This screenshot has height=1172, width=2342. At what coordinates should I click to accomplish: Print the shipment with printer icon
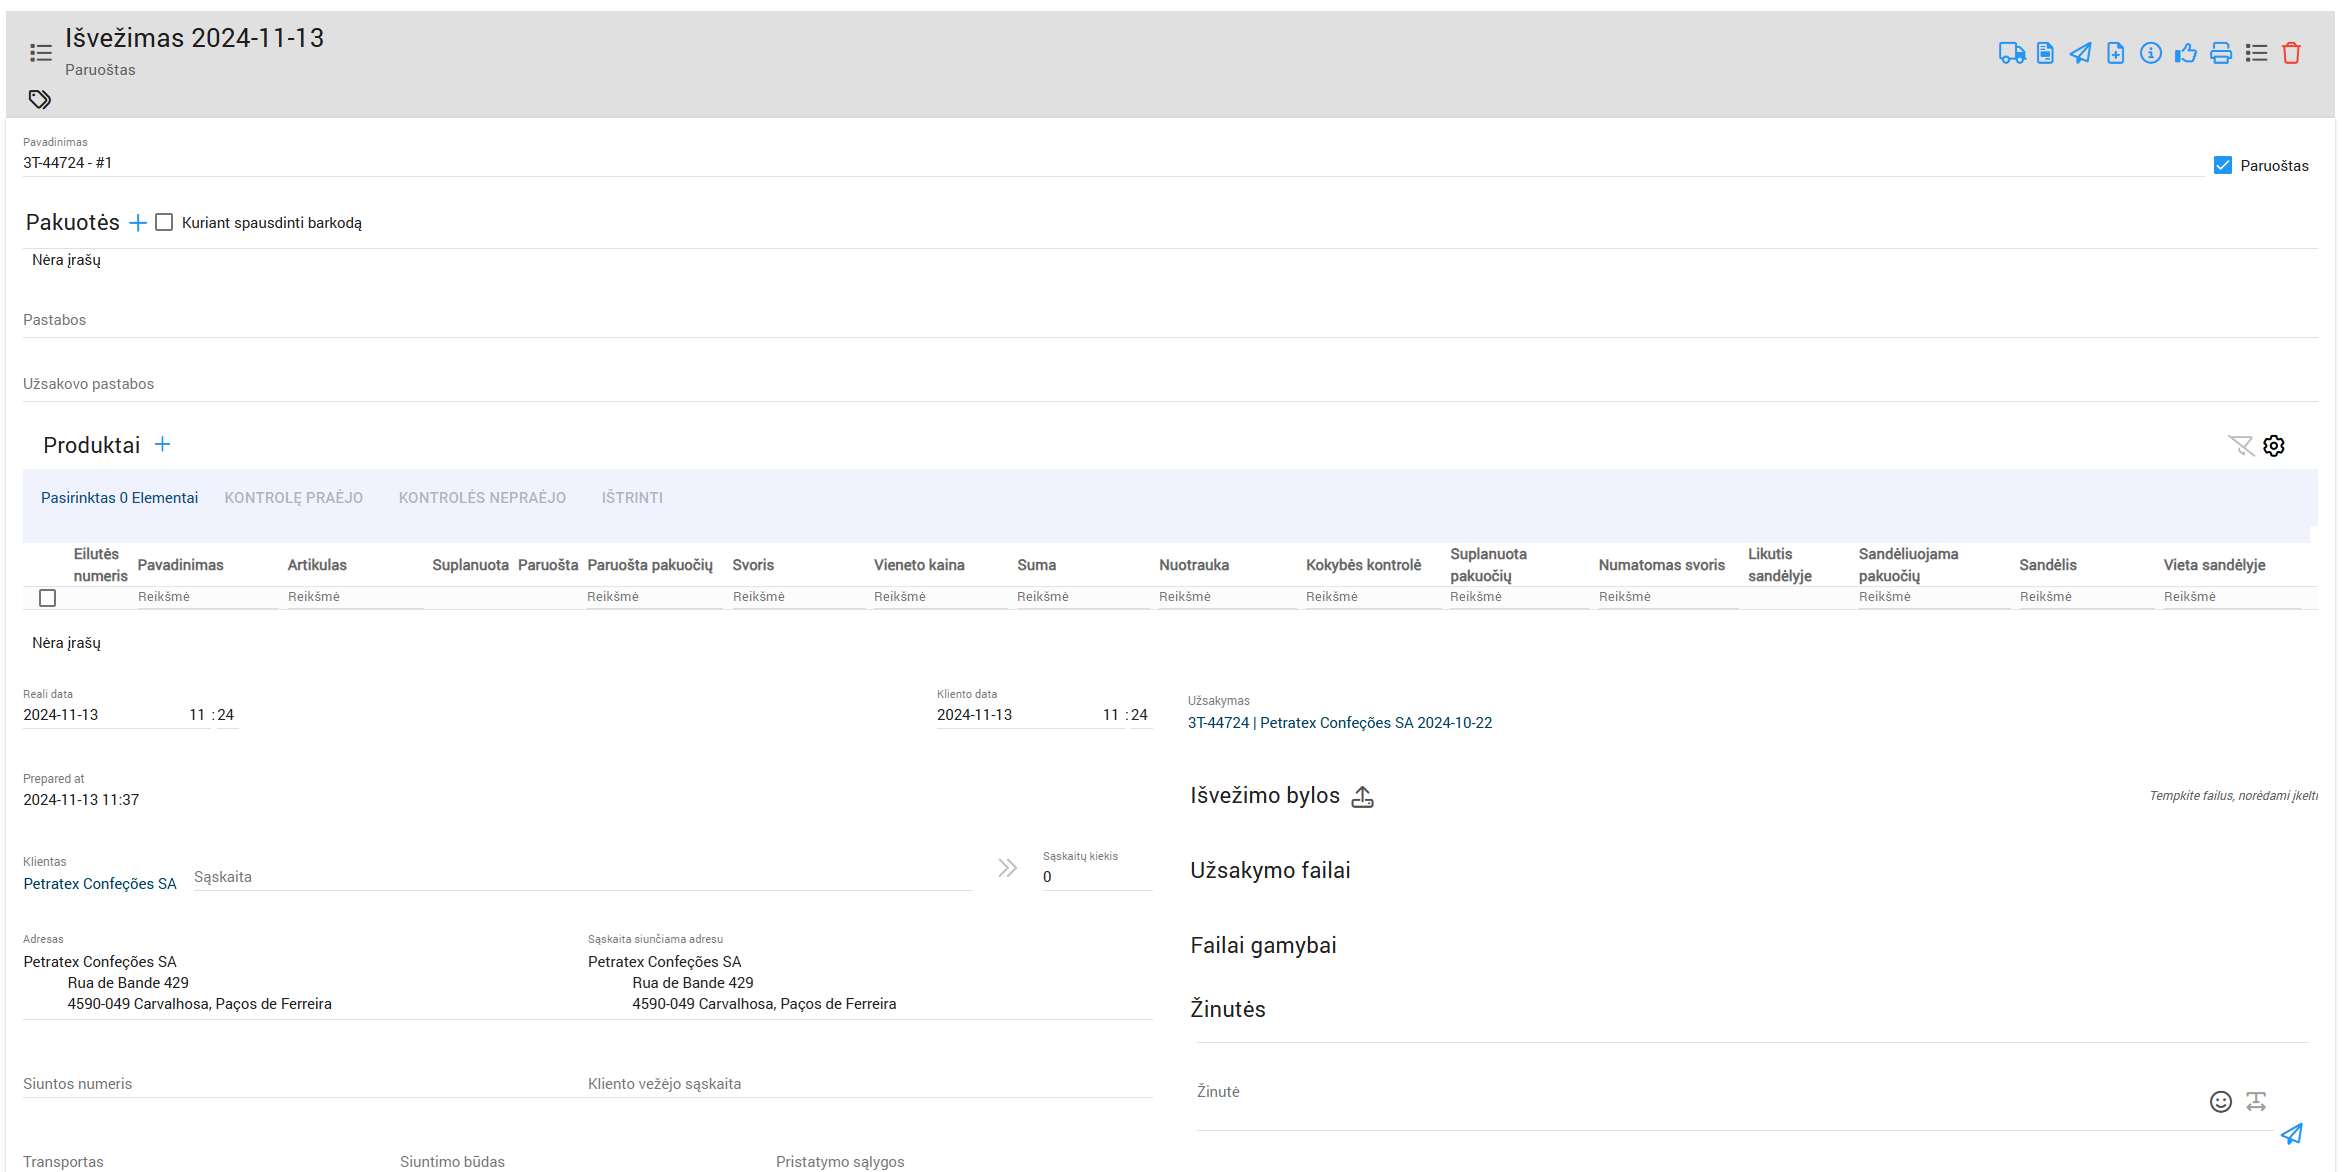coord(2221,53)
